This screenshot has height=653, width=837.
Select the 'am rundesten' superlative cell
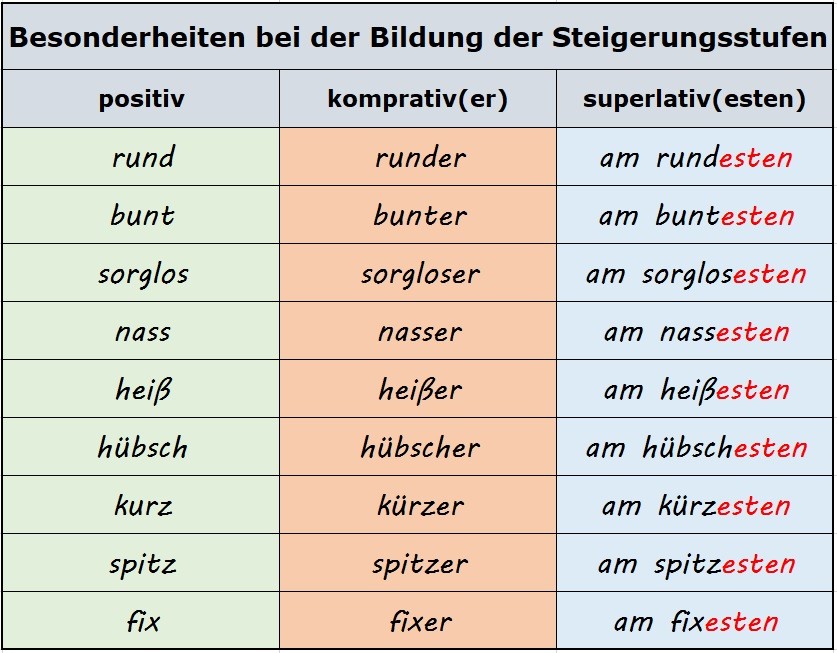point(696,157)
